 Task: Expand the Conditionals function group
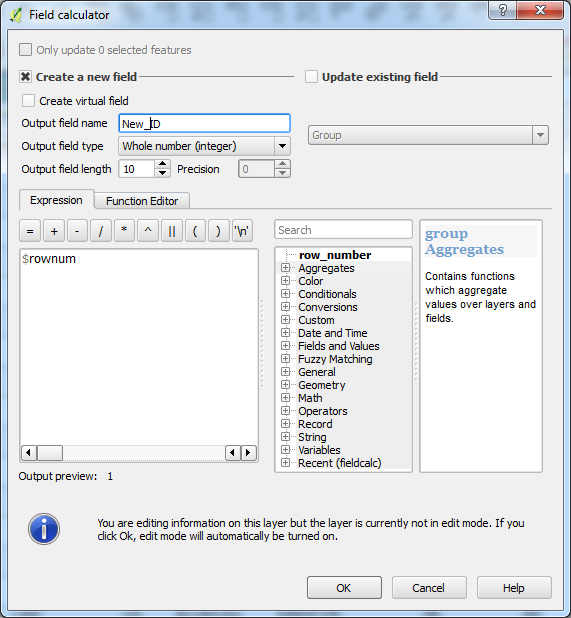(285, 294)
